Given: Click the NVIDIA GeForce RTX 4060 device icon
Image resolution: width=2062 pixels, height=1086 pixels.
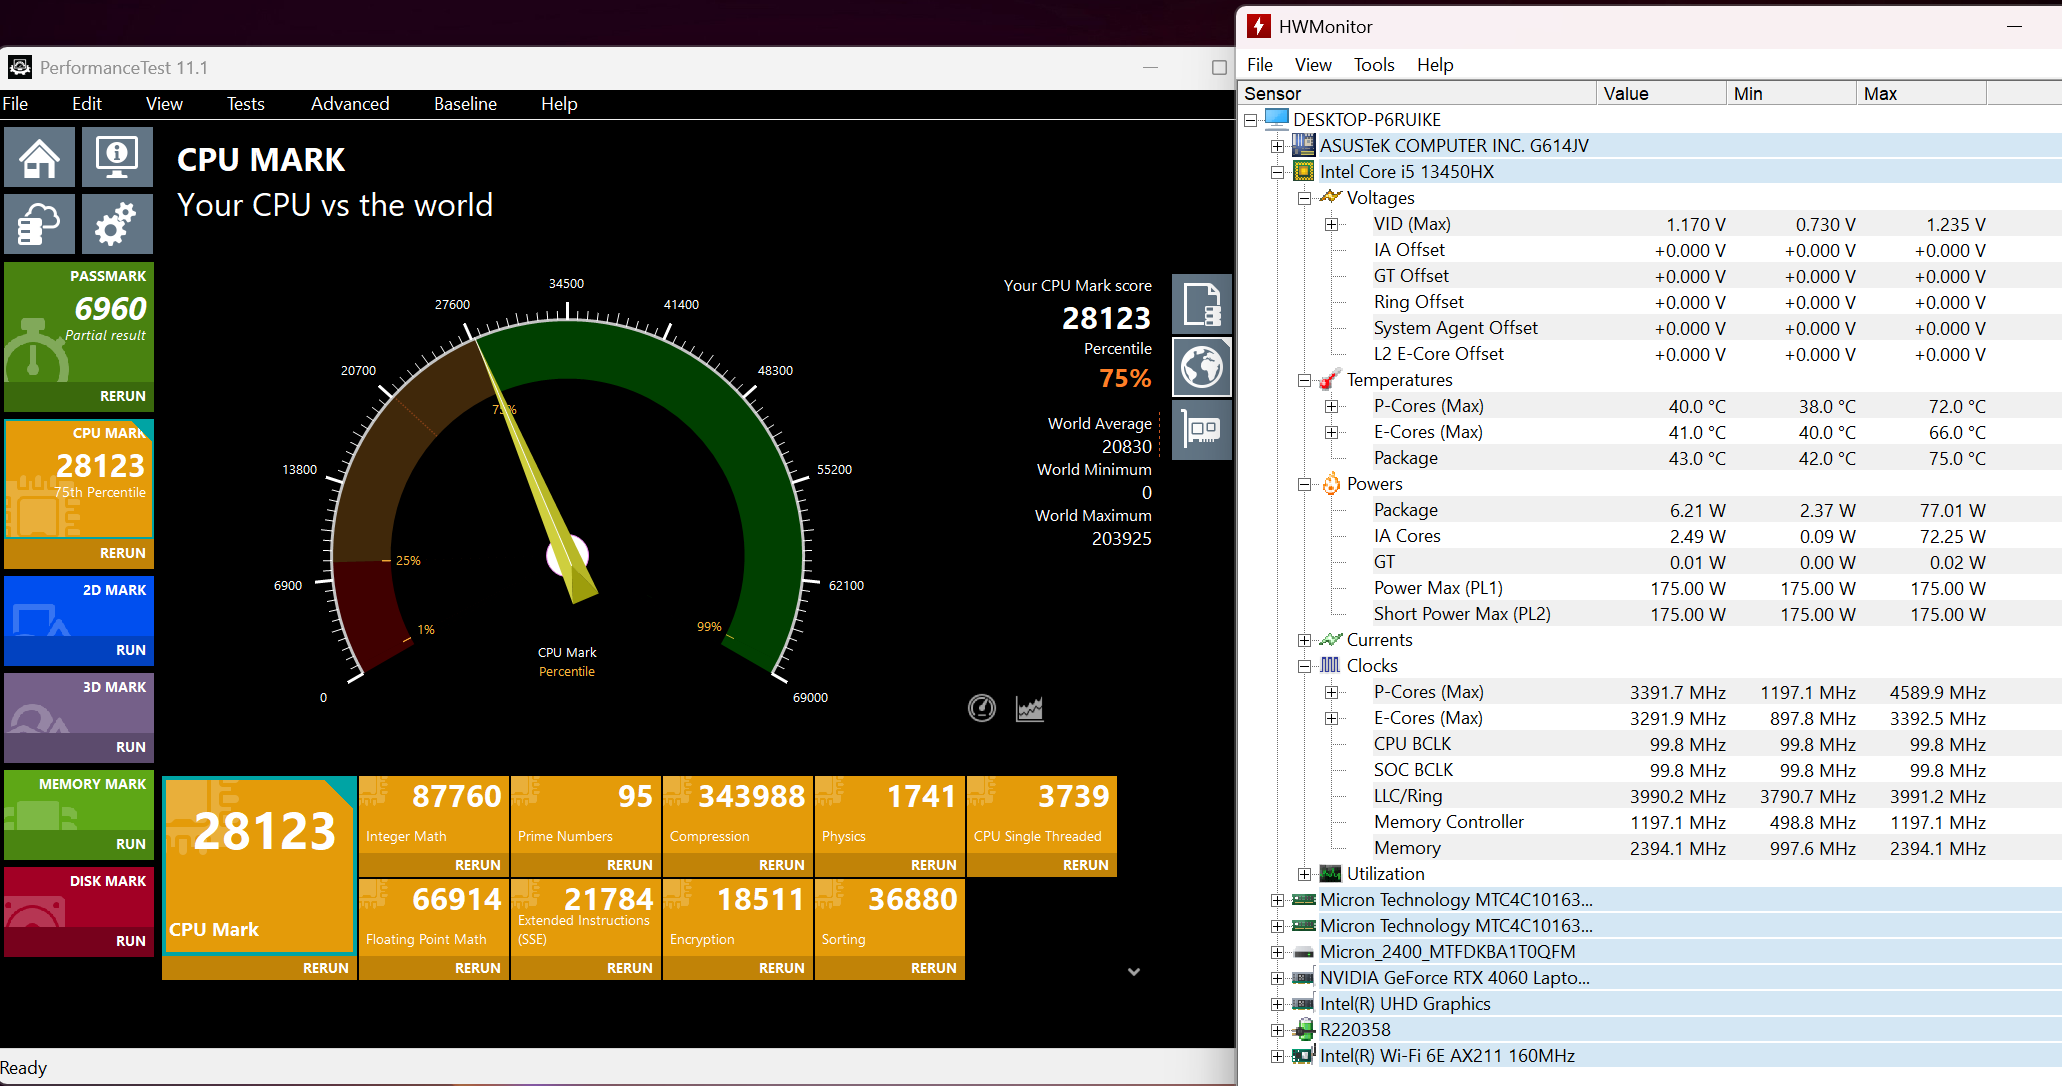Looking at the screenshot, I should coord(1303,978).
